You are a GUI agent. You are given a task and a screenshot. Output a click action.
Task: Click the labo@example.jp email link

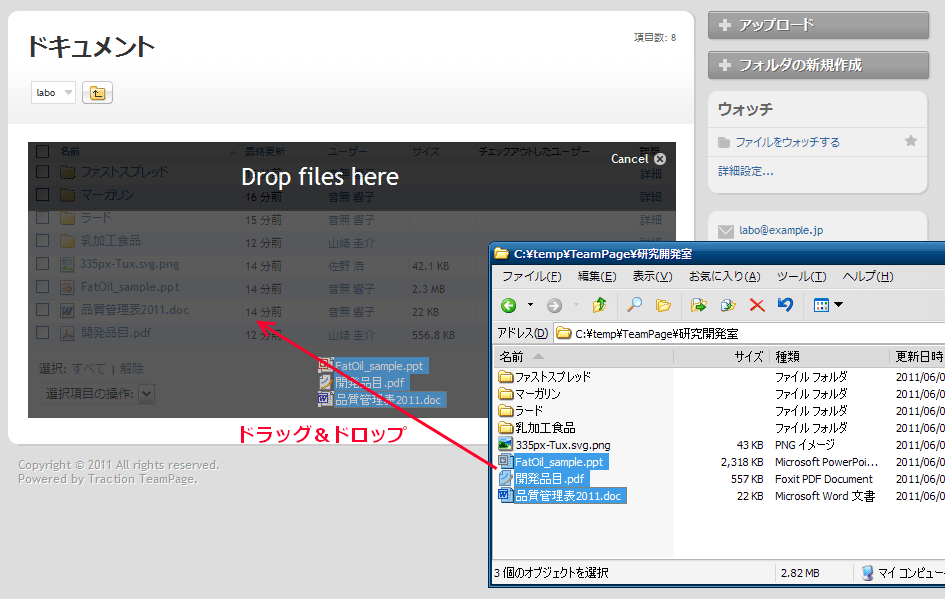(780, 230)
